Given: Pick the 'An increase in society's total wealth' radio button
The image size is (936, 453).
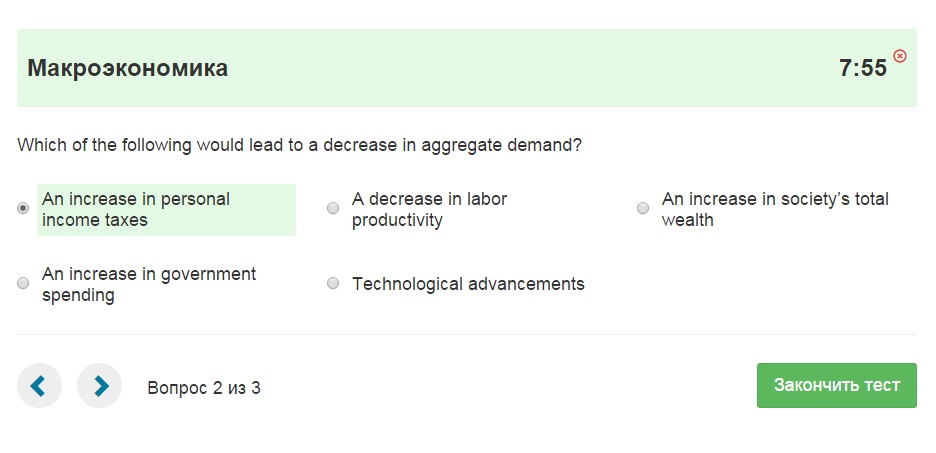Looking at the screenshot, I should (x=643, y=208).
